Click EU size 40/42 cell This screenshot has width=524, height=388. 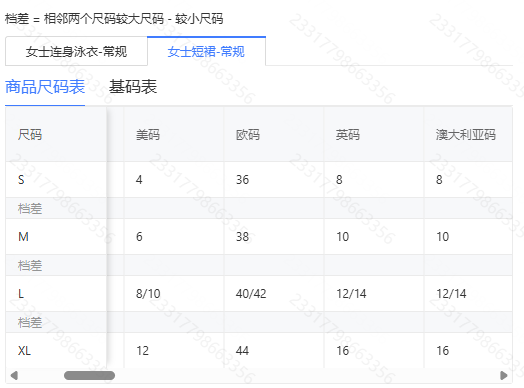(x=274, y=293)
